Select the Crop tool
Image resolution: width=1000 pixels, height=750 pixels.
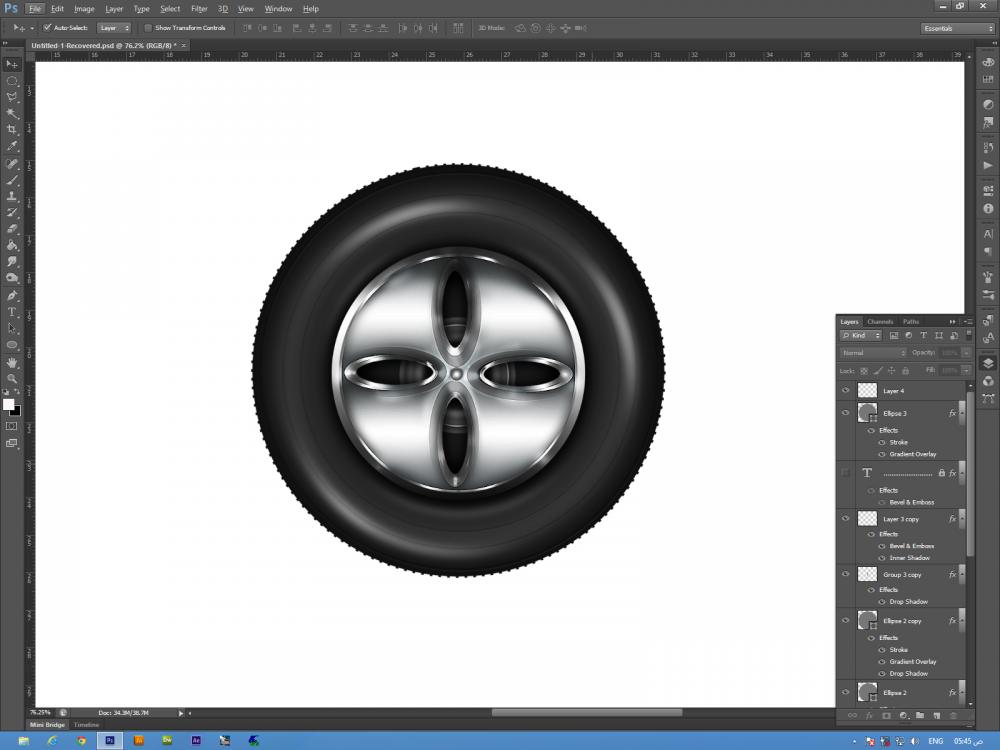[x=12, y=129]
